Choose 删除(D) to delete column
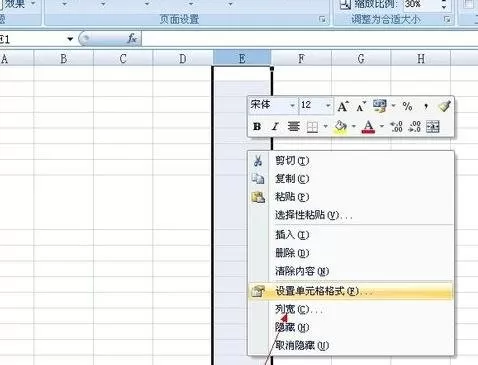Viewport: 478px width, 365px height. [x=351, y=253]
